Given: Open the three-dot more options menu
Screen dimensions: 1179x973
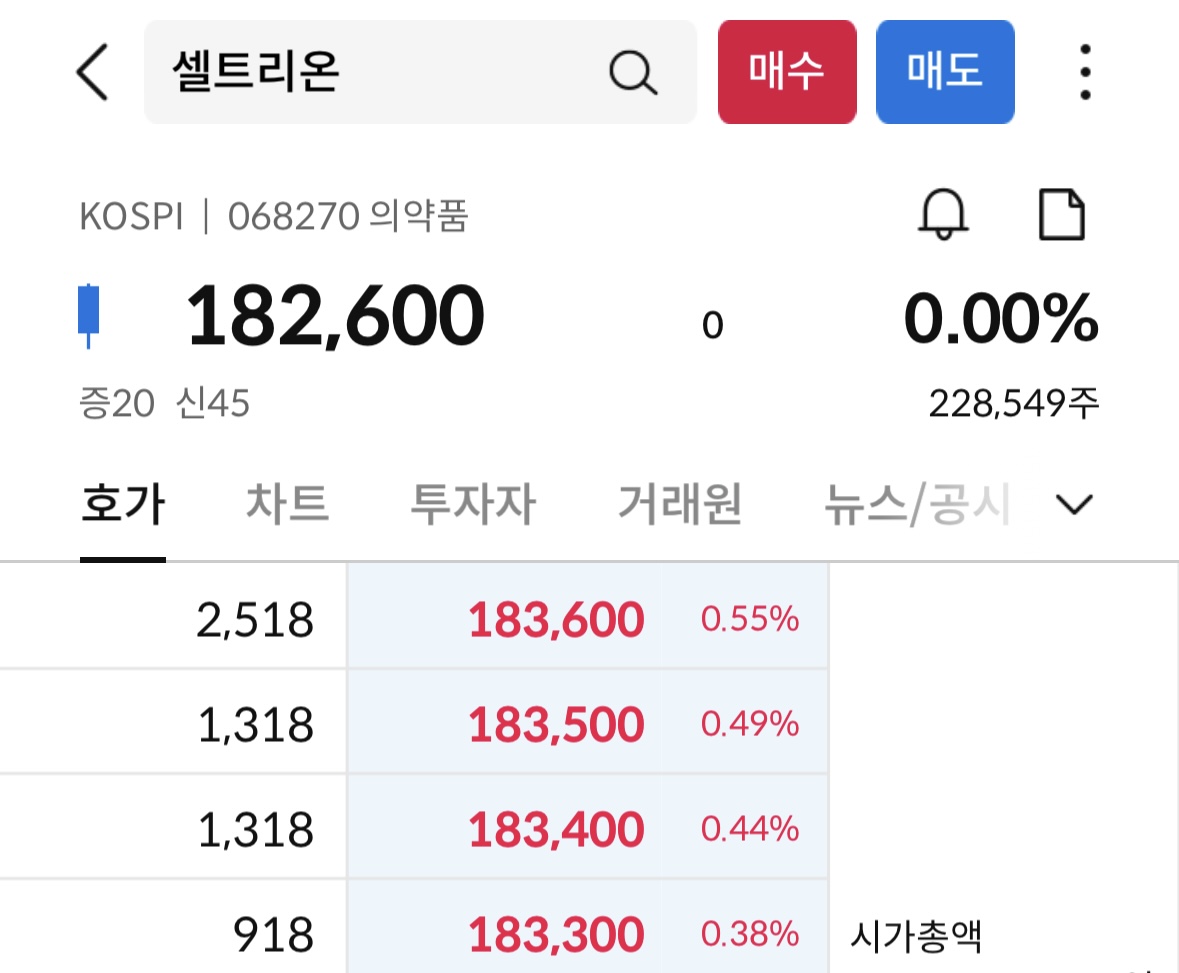Looking at the screenshot, I should point(1085,72).
